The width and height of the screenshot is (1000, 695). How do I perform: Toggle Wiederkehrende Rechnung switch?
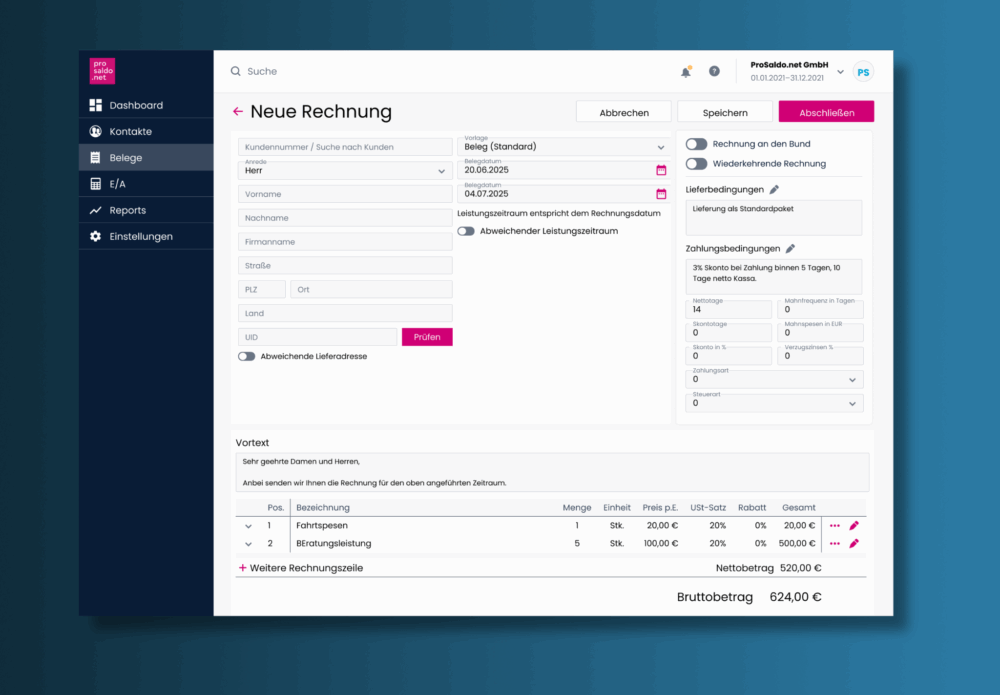[x=696, y=164]
